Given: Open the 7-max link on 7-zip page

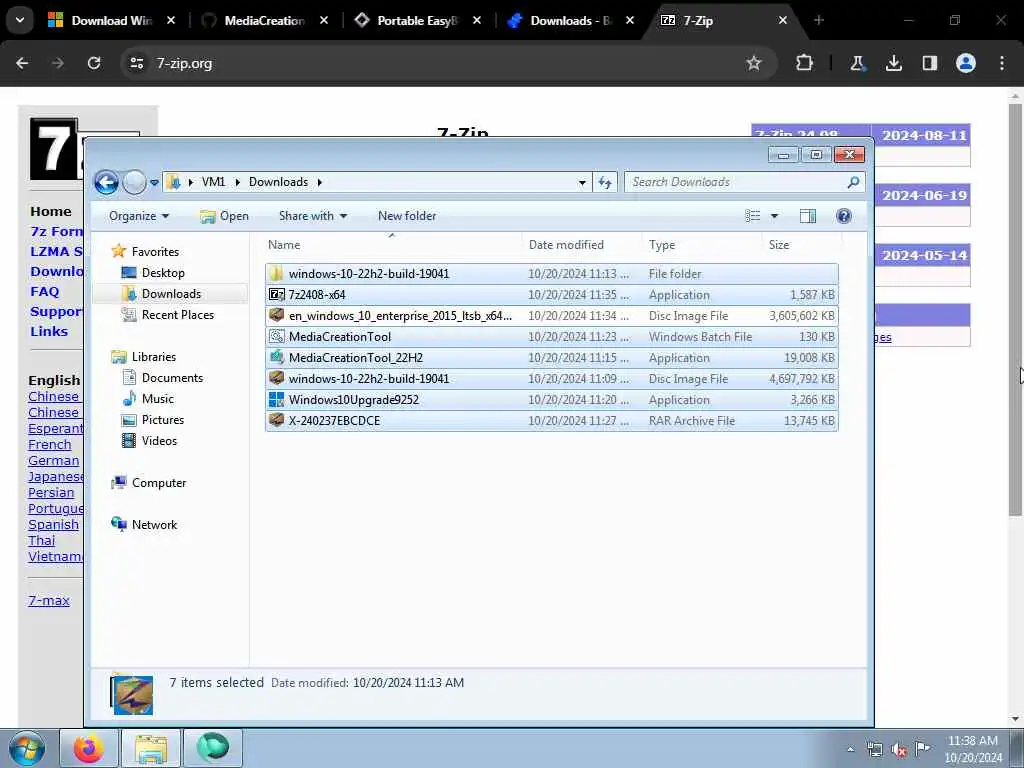Looking at the screenshot, I should [x=49, y=601].
